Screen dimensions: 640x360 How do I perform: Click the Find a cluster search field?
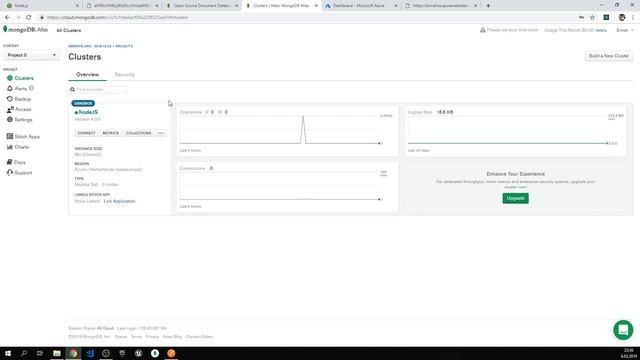pyautogui.click(x=98, y=89)
